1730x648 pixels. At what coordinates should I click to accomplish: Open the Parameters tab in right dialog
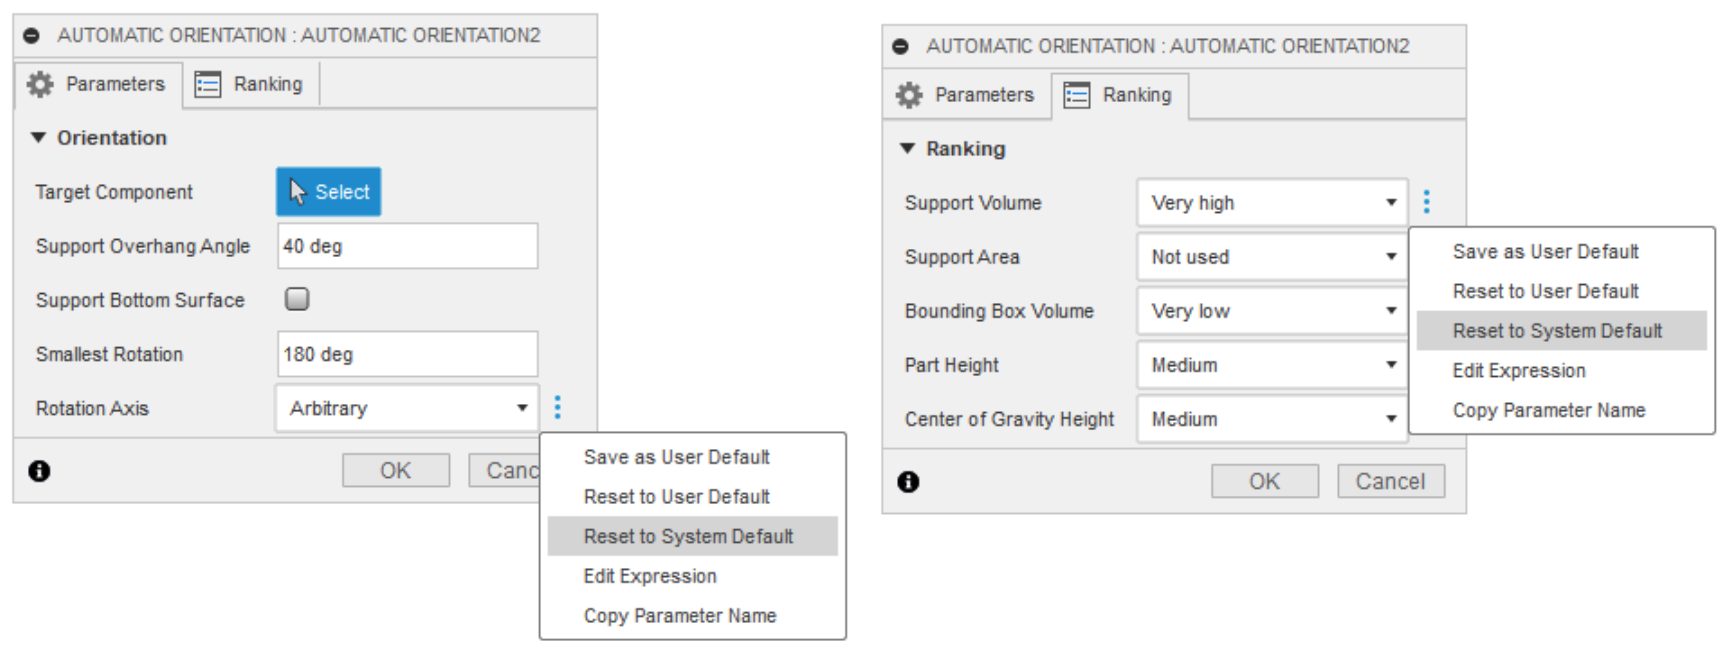pyautogui.click(x=966, y=95)
